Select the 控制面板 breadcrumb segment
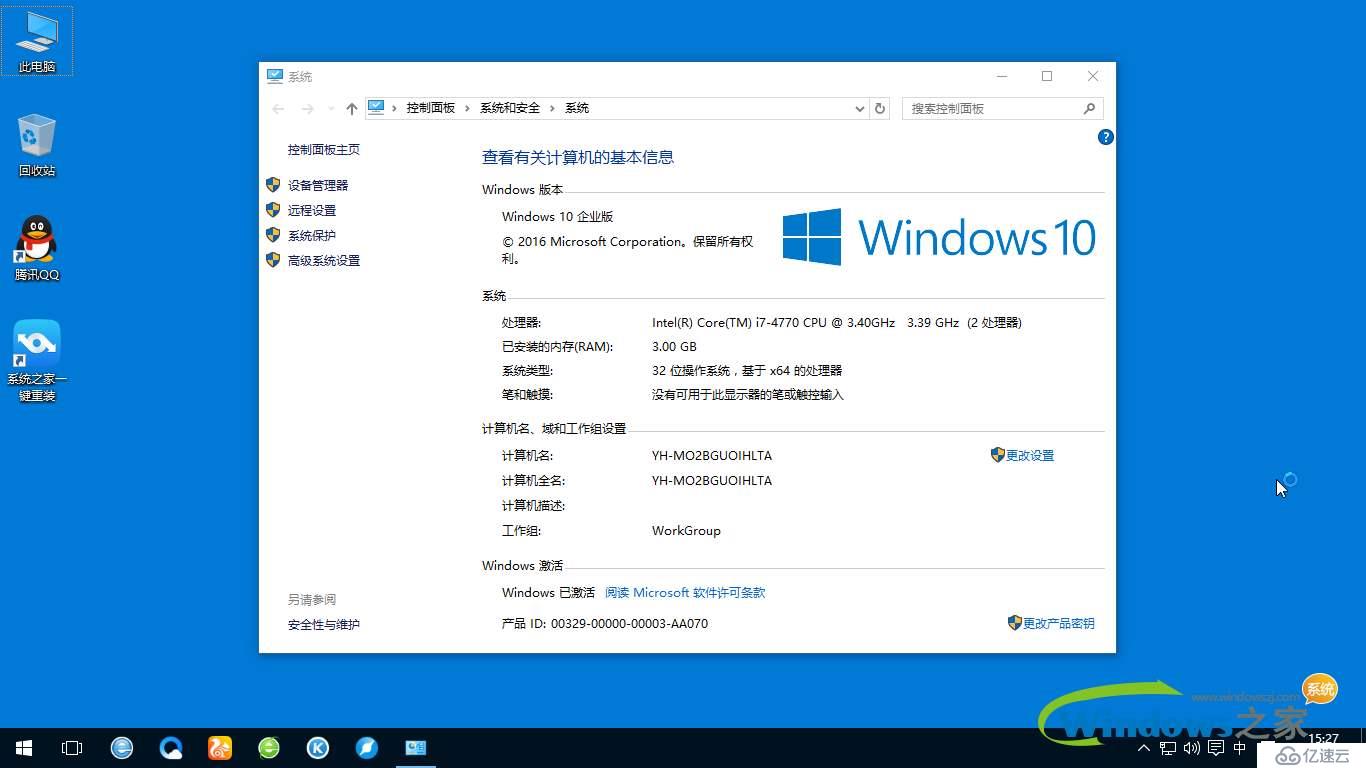The height and width of the screenshot is (768, 1366). [431, 108]
